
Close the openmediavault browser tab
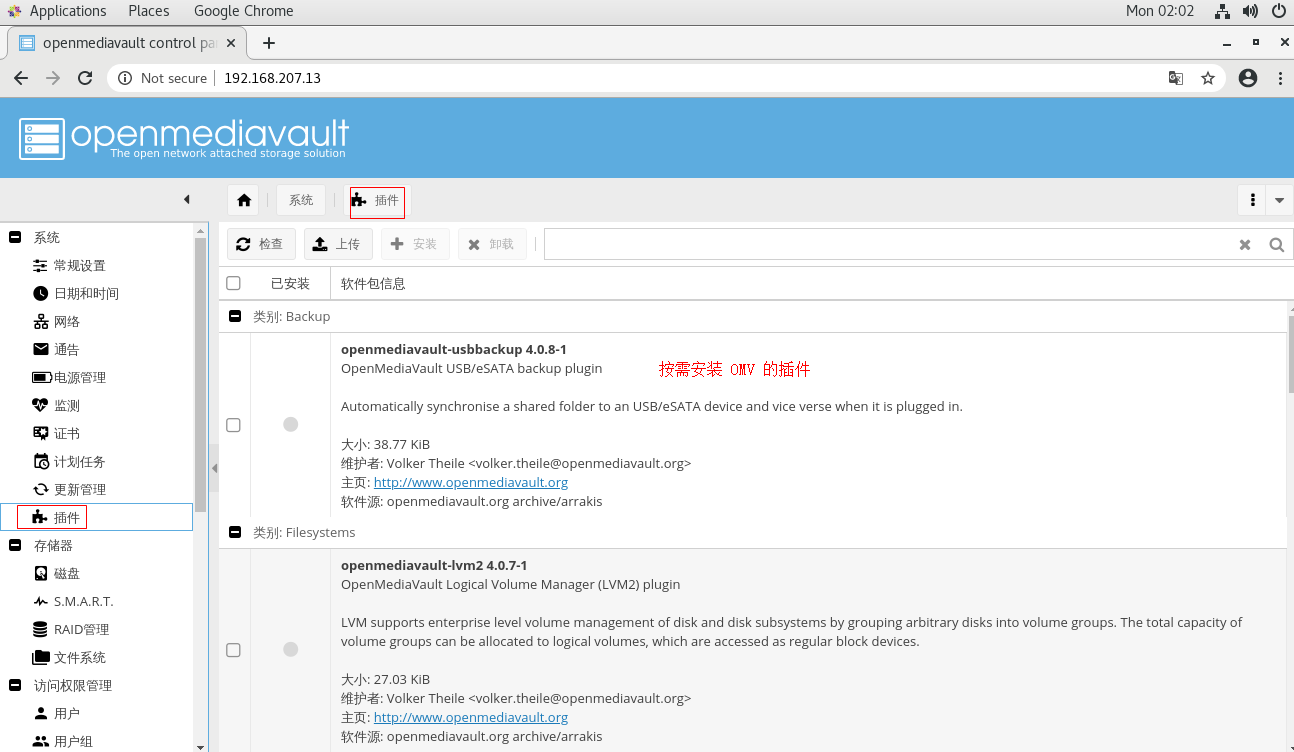[x=231, y=43]
